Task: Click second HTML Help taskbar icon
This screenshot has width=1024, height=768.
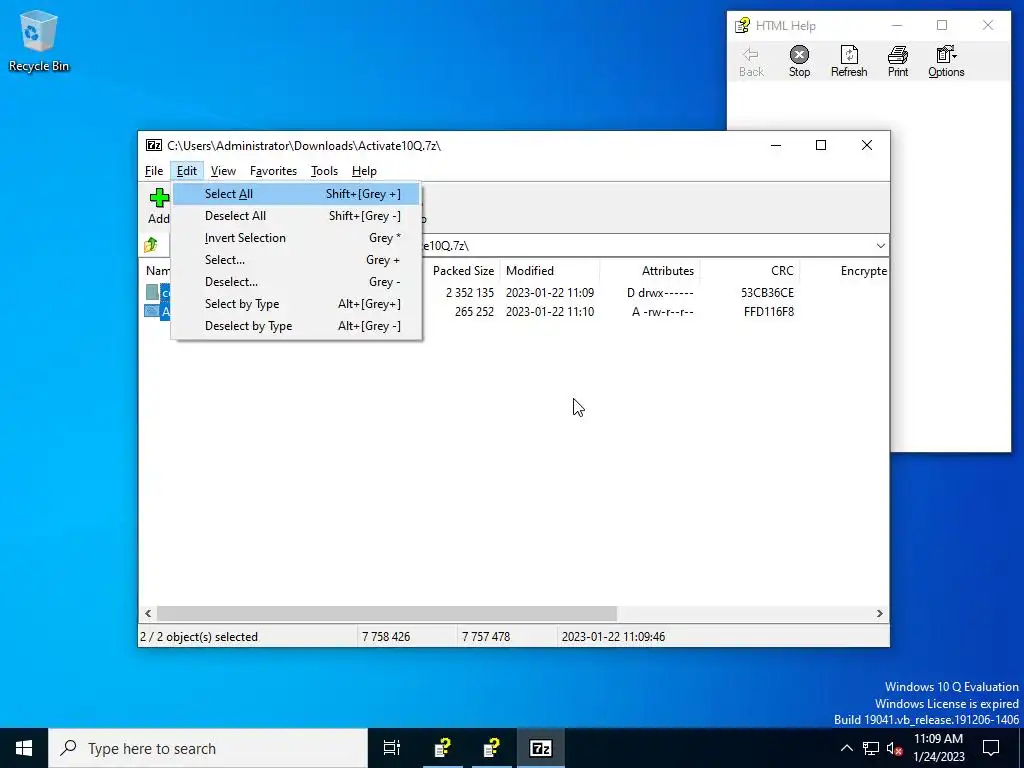Action: coord(492,748)
